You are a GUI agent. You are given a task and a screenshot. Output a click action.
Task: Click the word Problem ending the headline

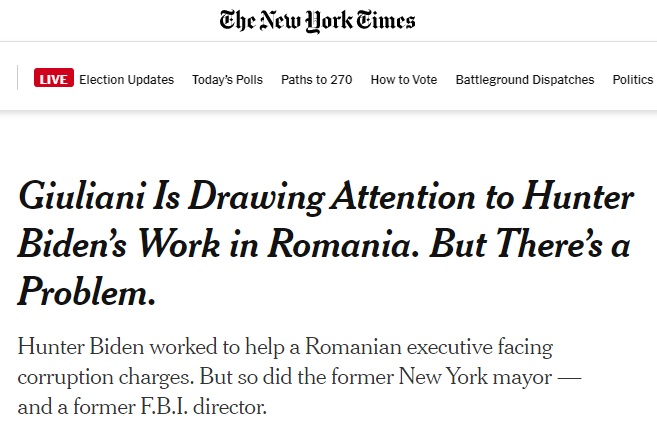87,291
